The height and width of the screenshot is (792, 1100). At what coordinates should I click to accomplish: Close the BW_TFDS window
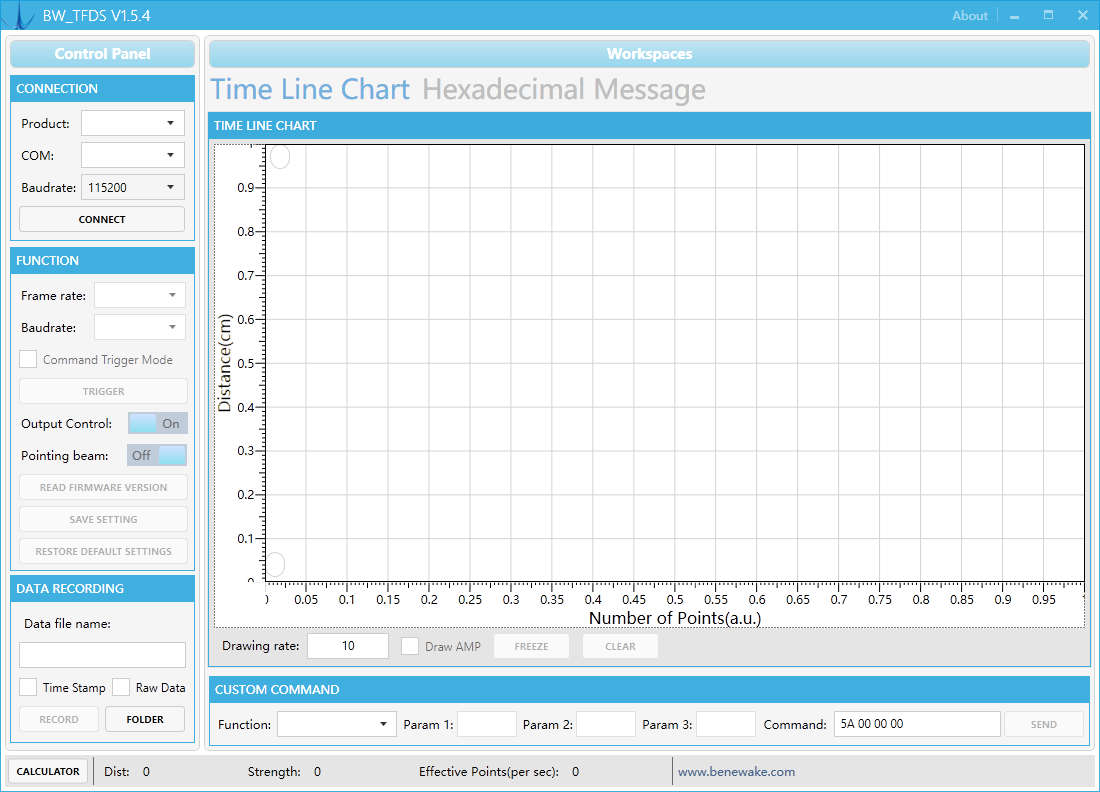pyautogui.click(x=1082, y=15)
